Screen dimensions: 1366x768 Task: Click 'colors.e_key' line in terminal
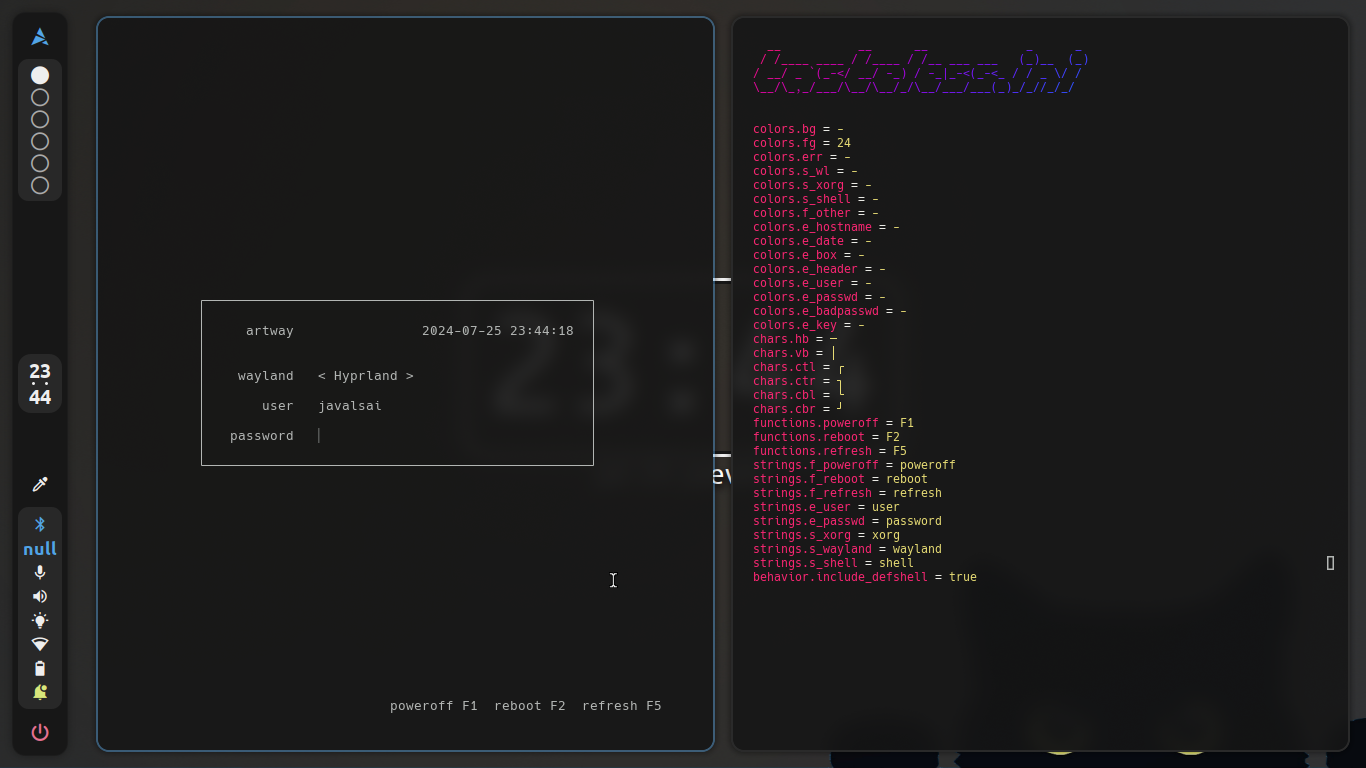809,325
